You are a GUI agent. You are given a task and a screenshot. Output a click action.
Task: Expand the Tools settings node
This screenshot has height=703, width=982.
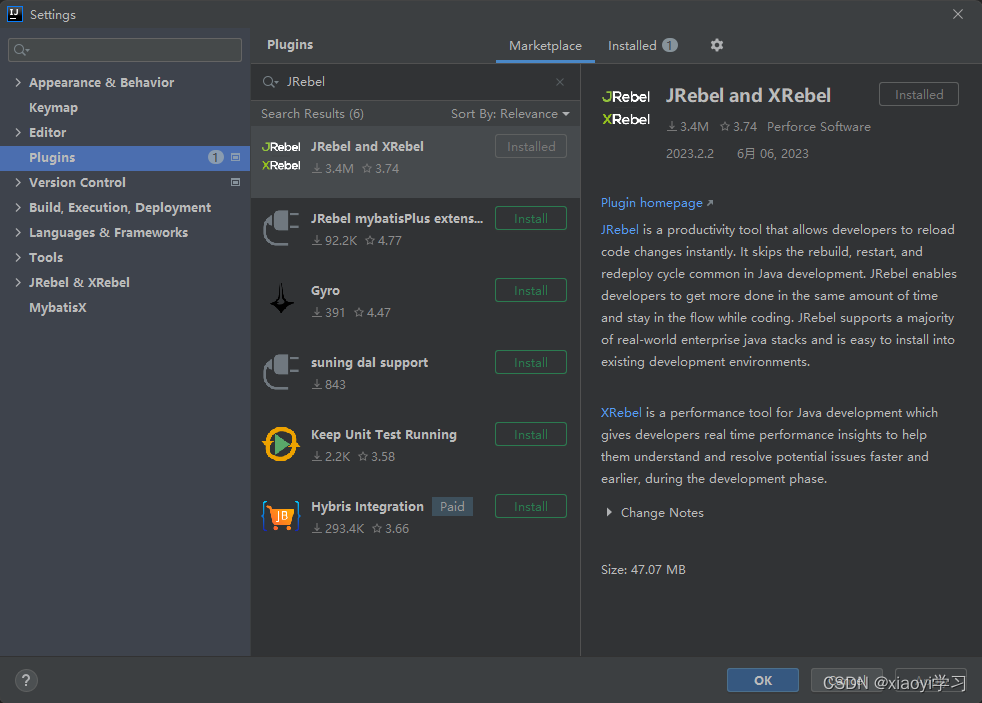tap(18, 257)
